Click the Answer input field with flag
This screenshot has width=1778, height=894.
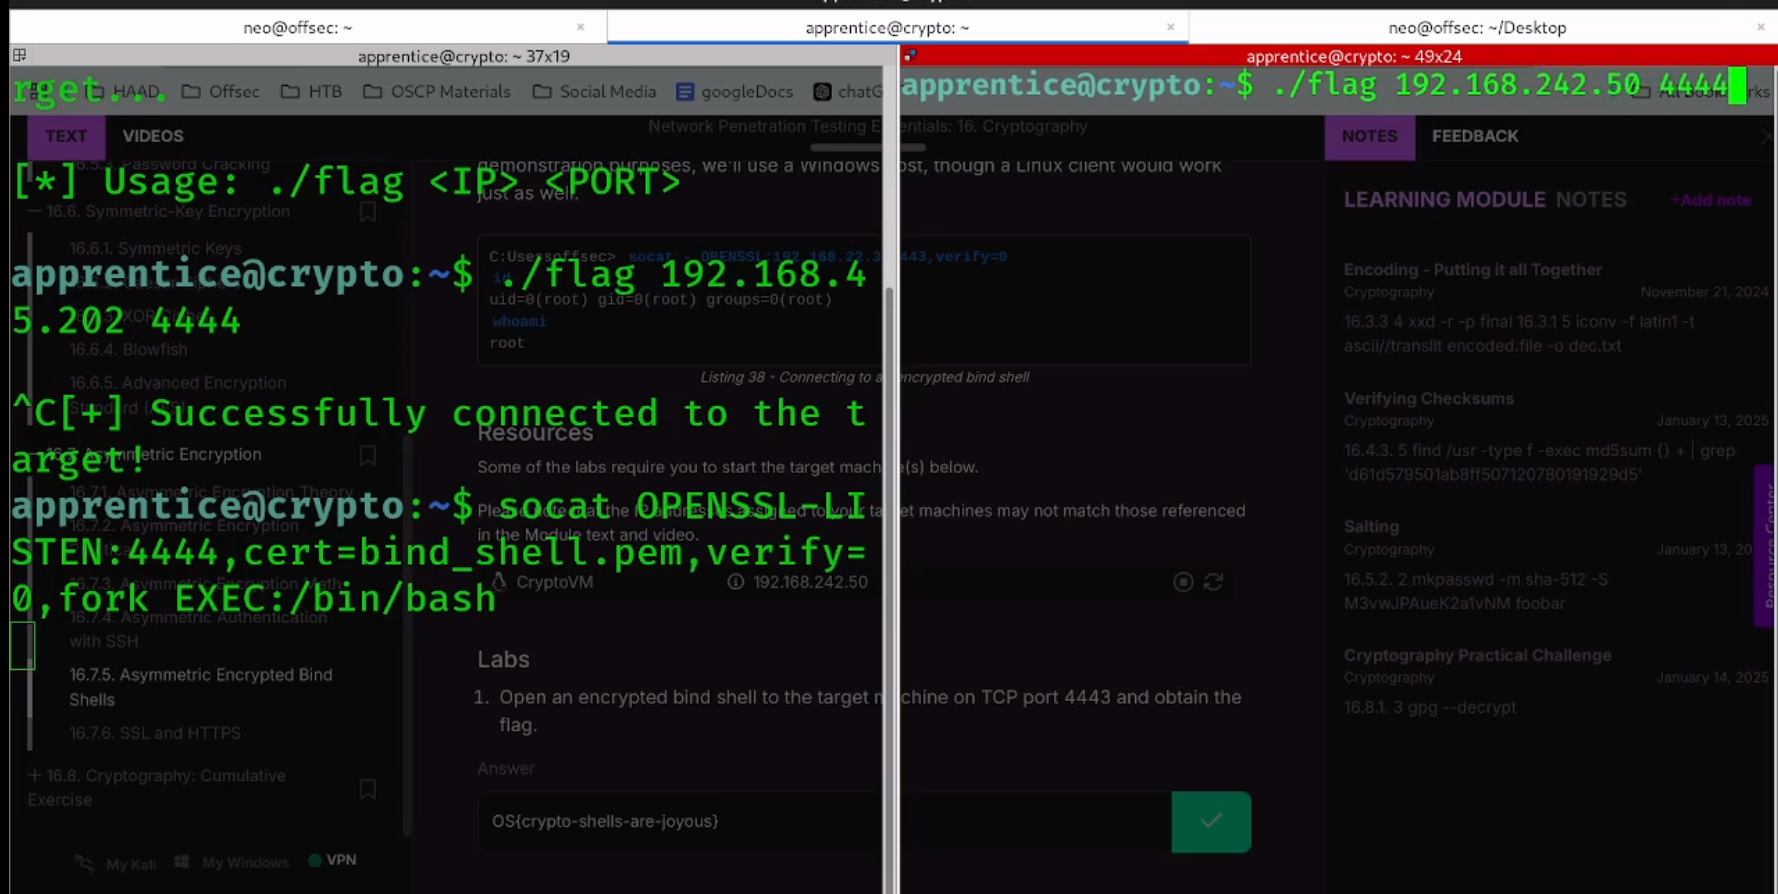[824, 822]
